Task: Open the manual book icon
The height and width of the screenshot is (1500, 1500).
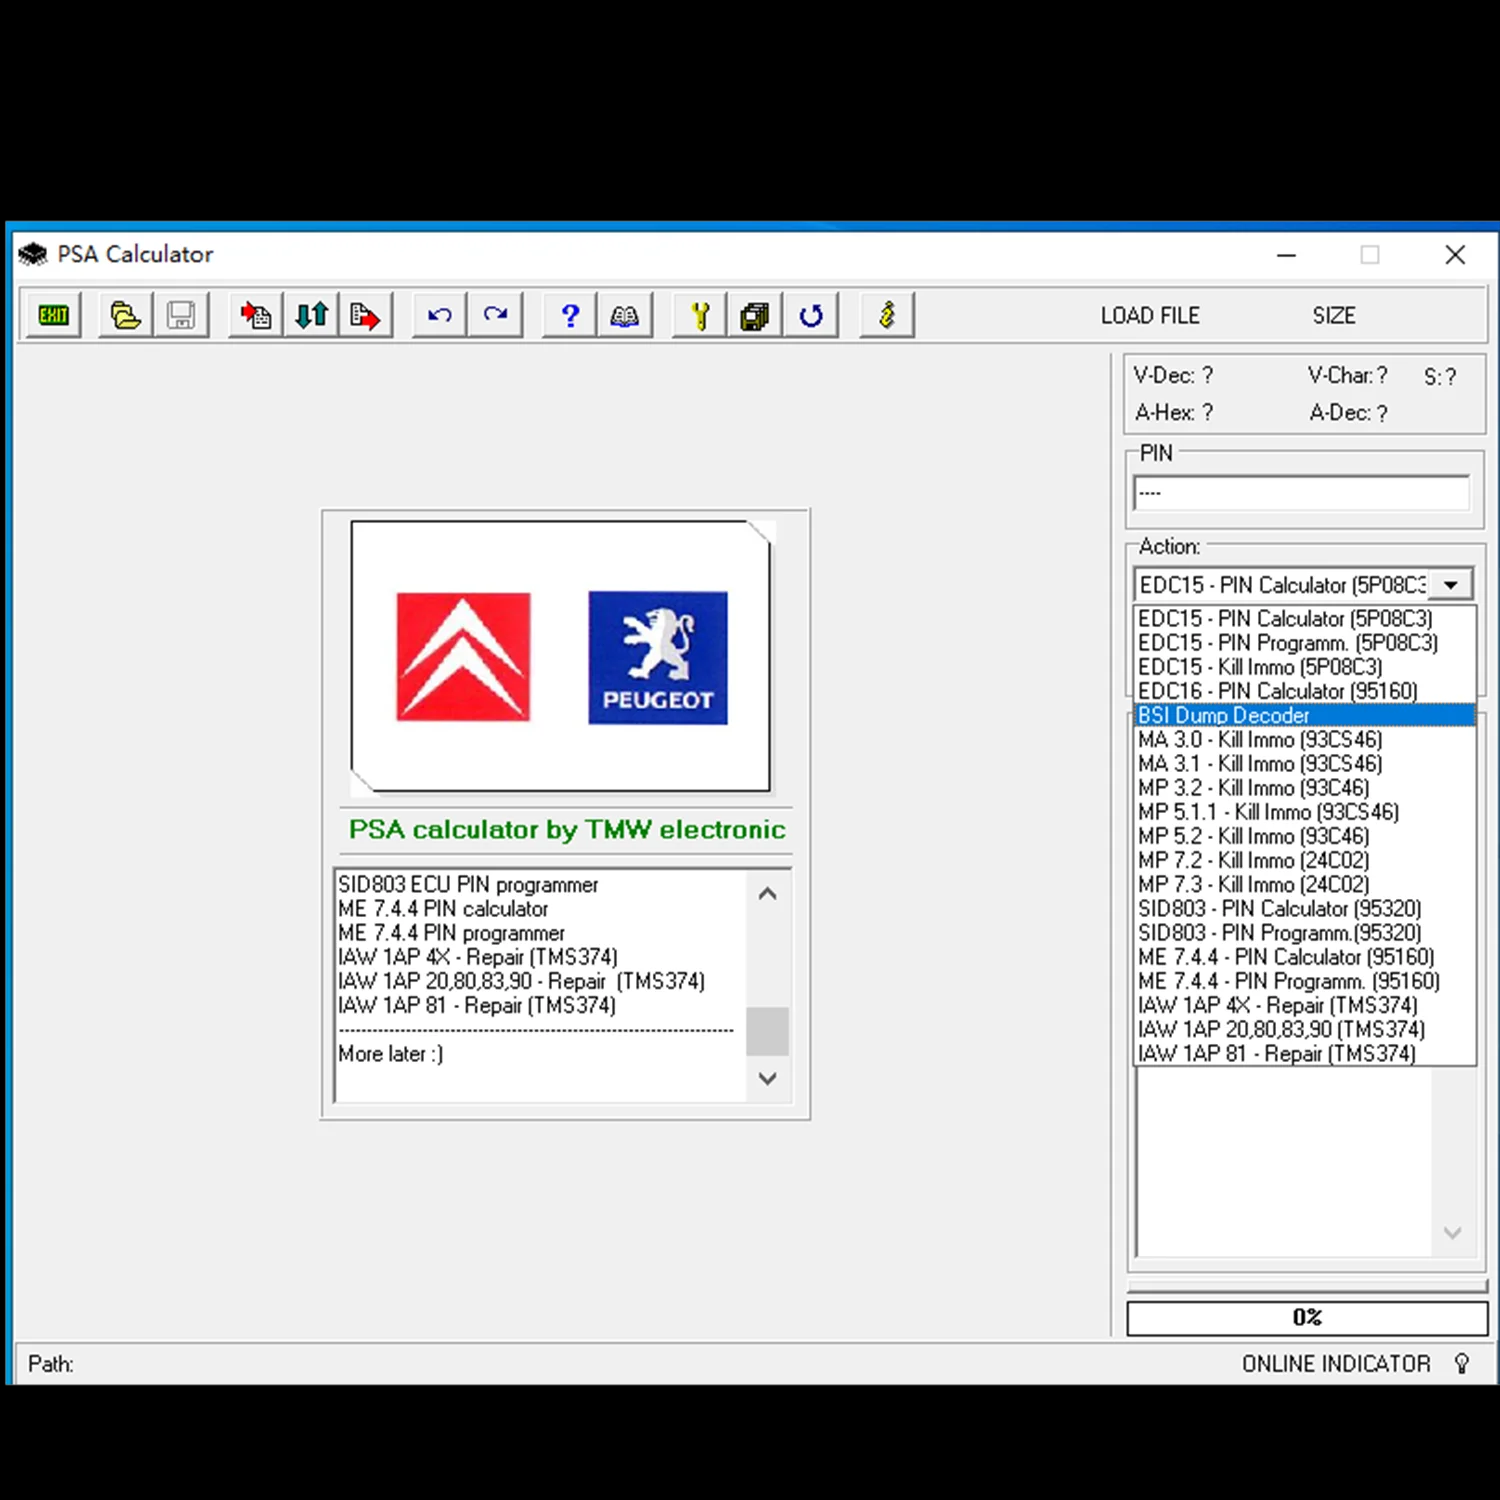Action: point(625,316)
